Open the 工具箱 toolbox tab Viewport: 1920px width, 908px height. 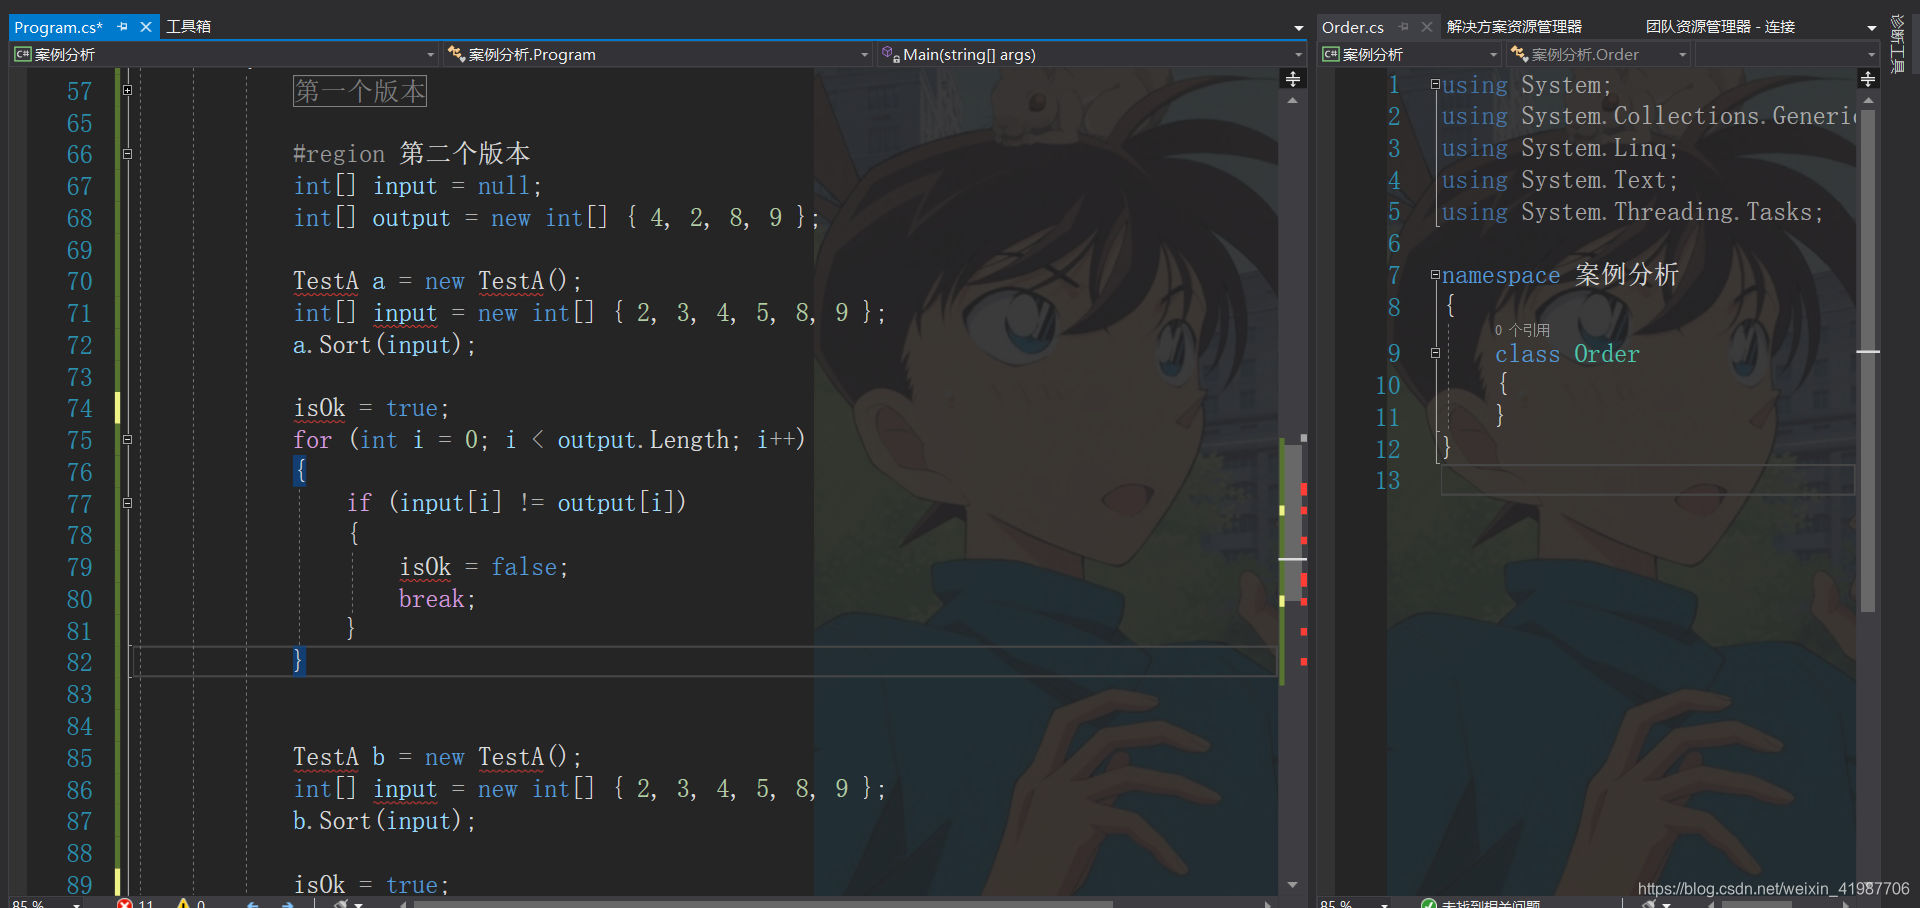[x=188, y=26]
